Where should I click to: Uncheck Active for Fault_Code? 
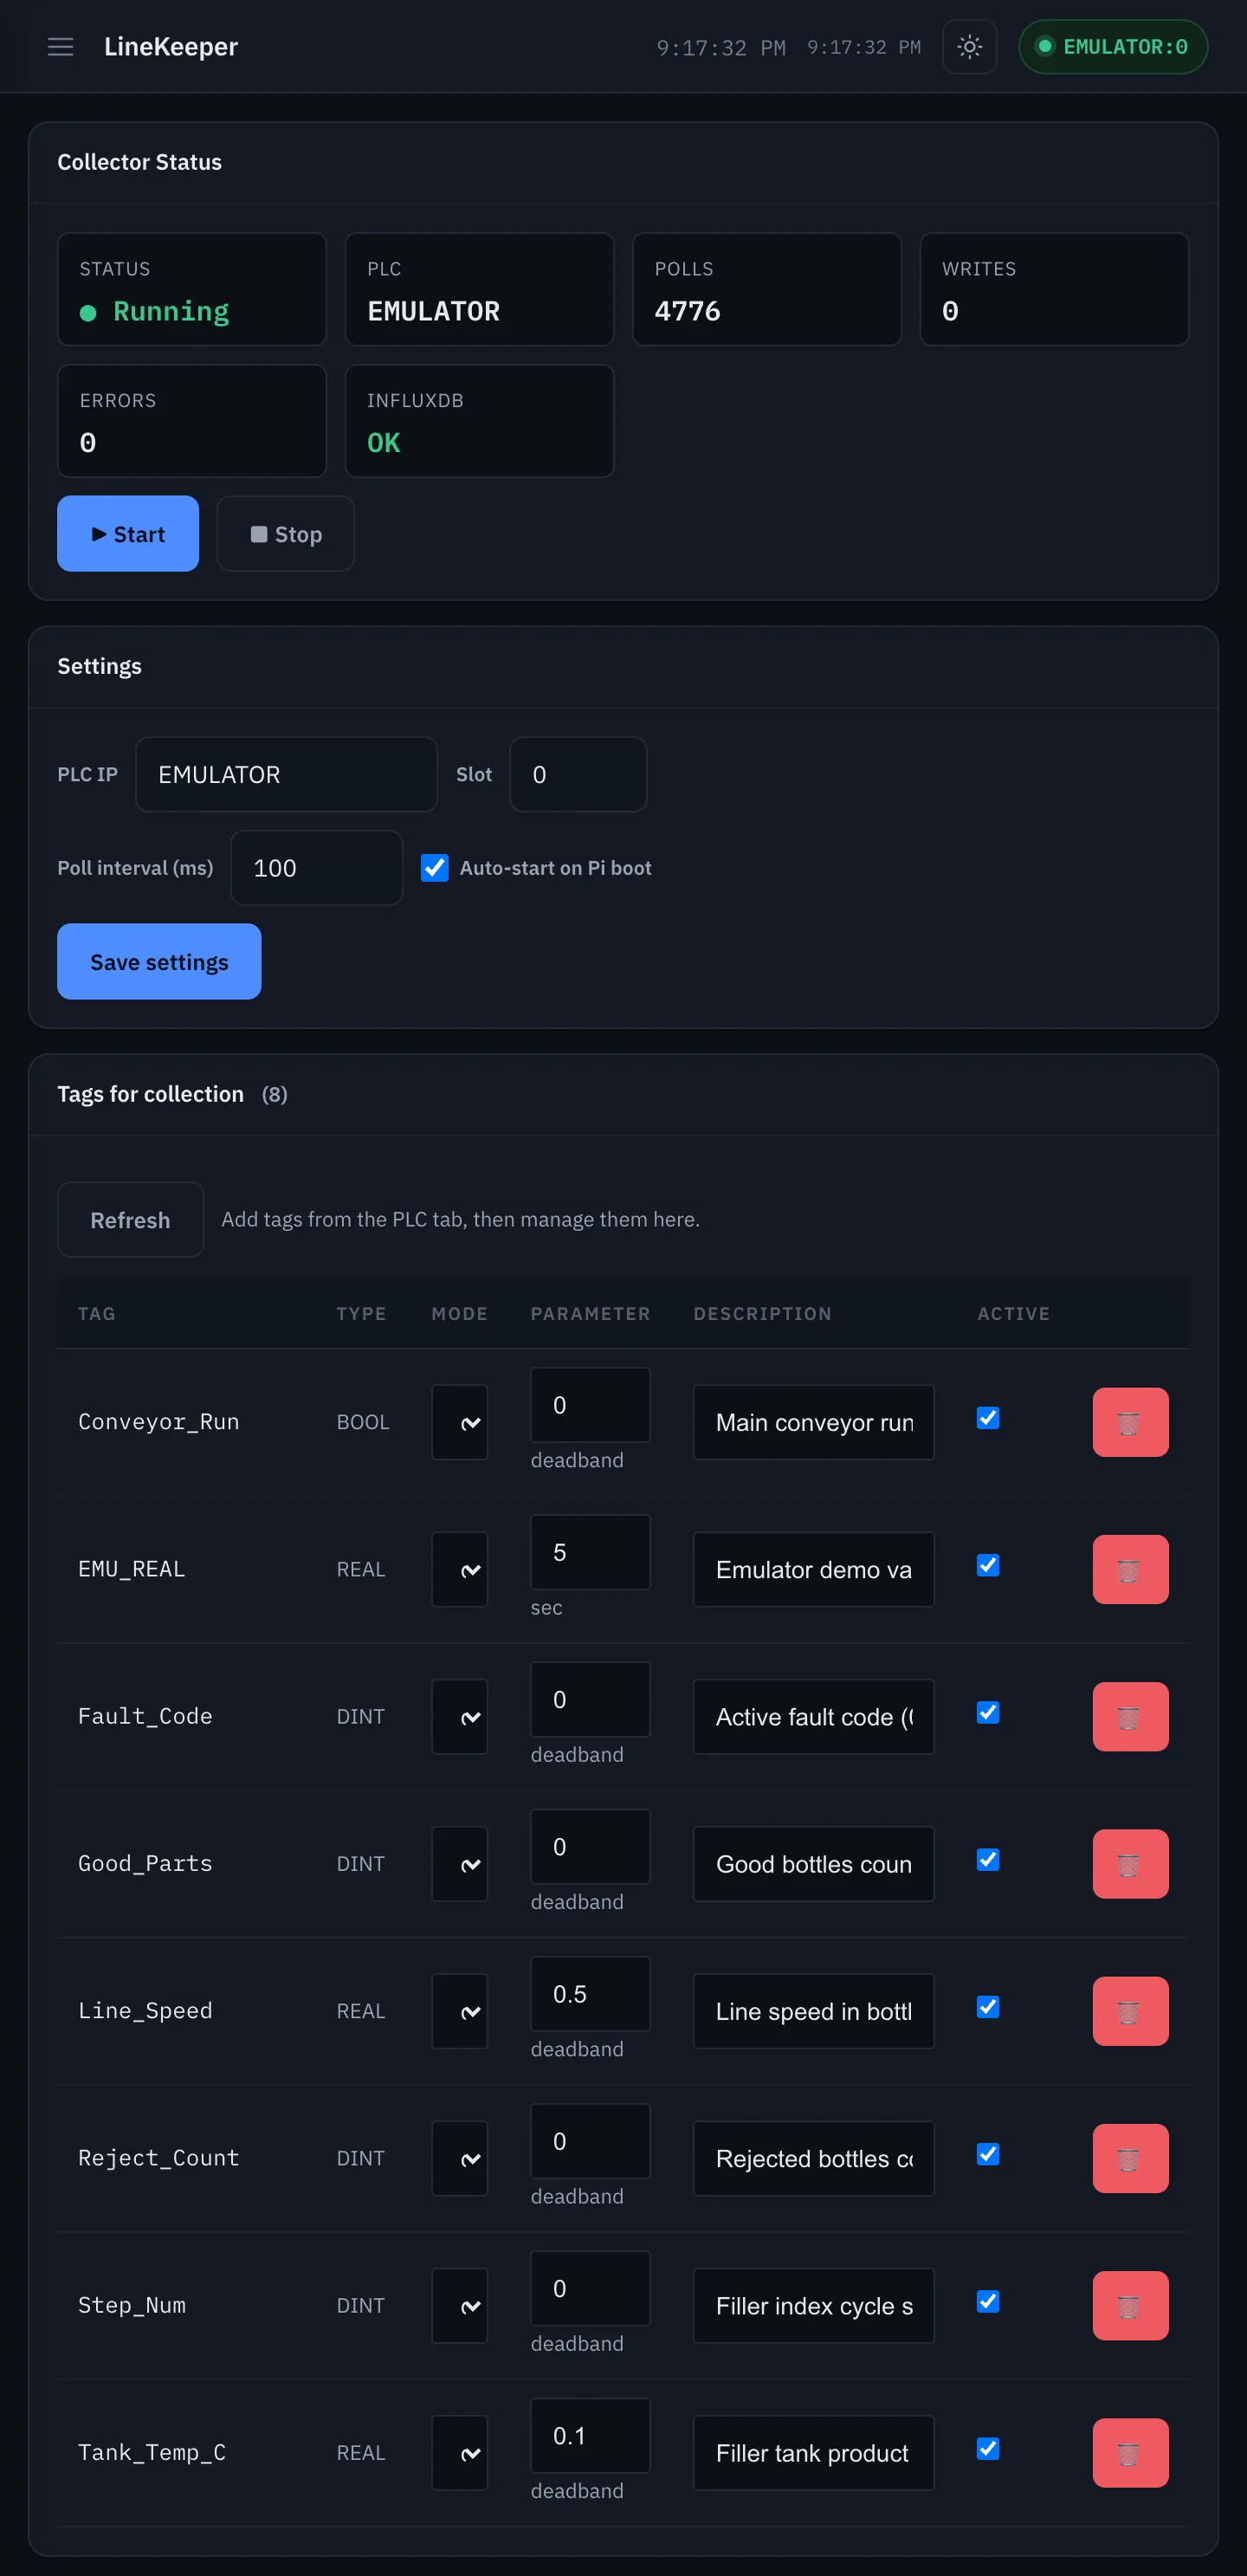(x=987, y=1712)
